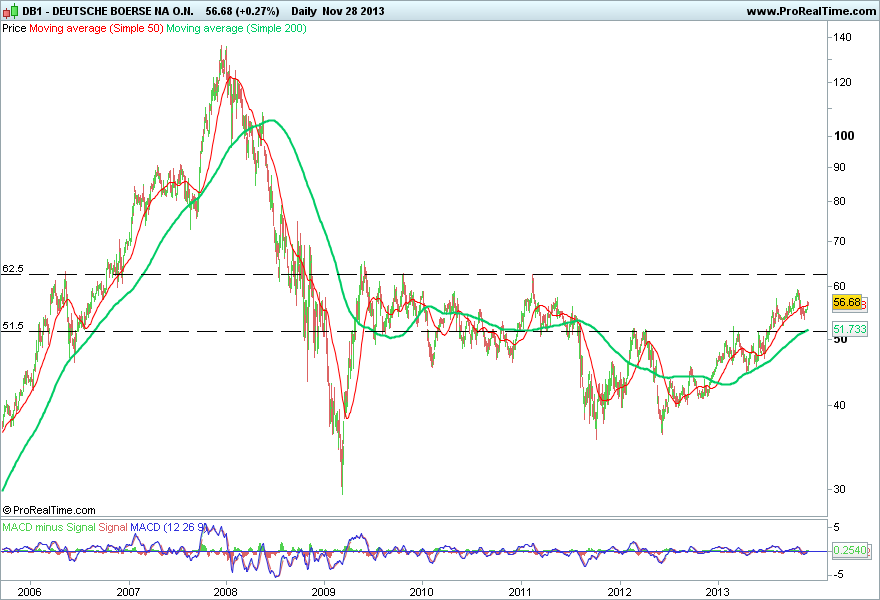880x600 pixels.
Task: Click the ProRealTime.com copyright text
Action: pyautogui.click(x=49, y=510)
